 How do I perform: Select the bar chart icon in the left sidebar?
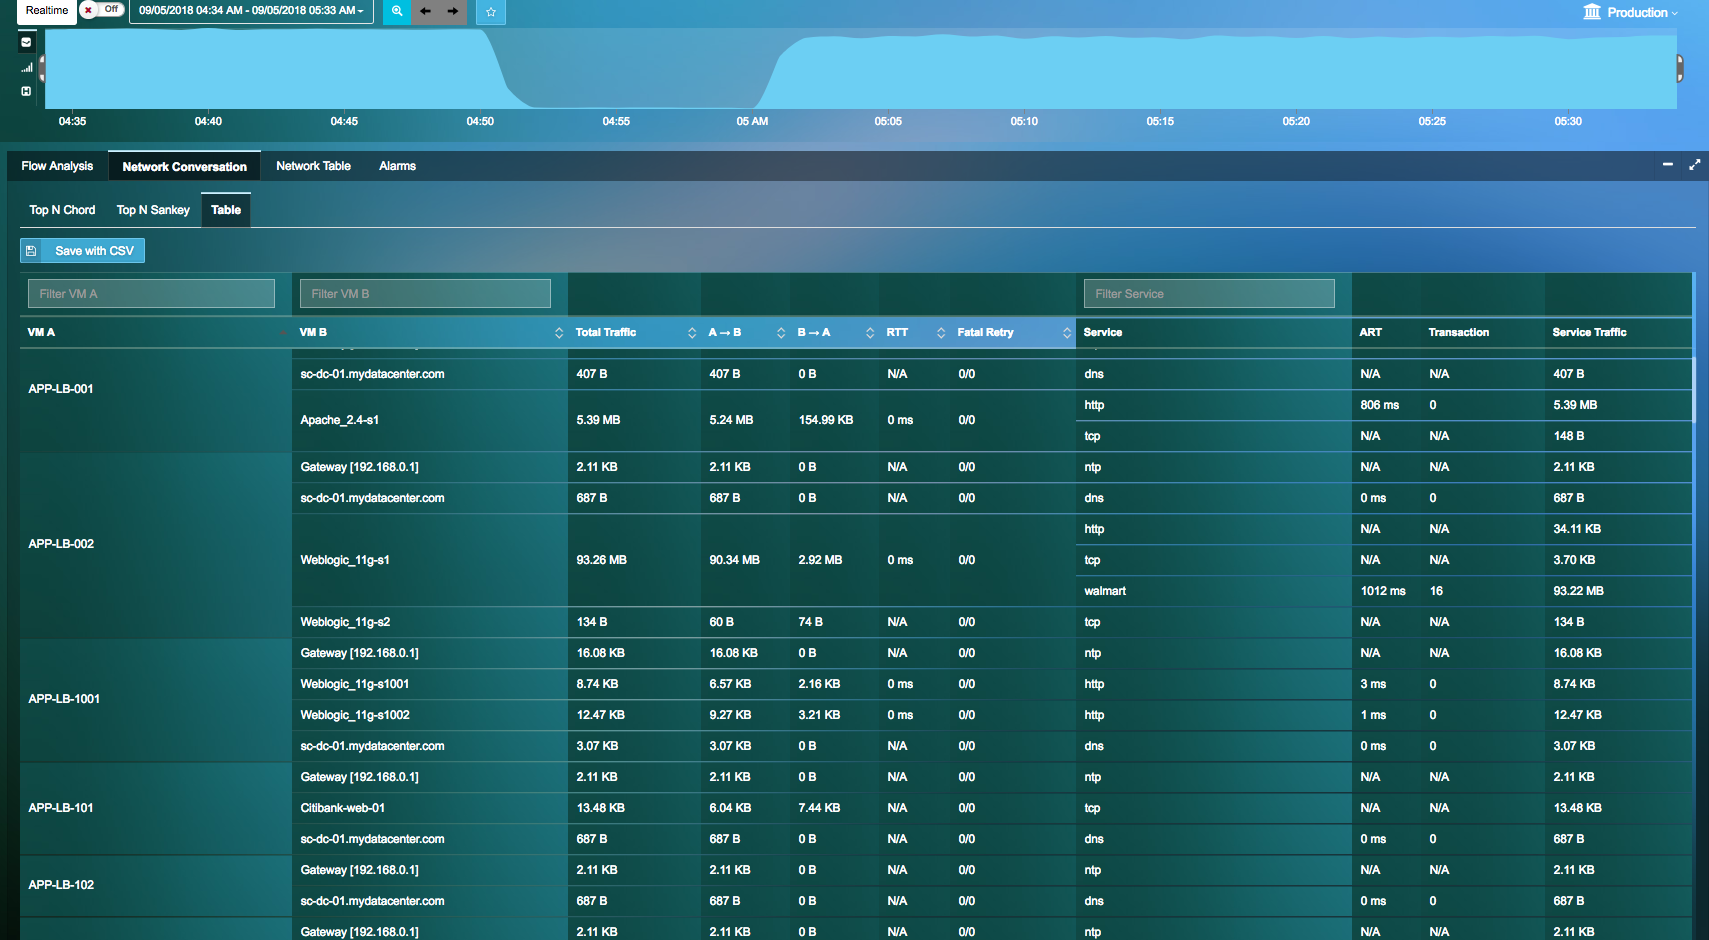pyautogui.click(x=25, y=66)
